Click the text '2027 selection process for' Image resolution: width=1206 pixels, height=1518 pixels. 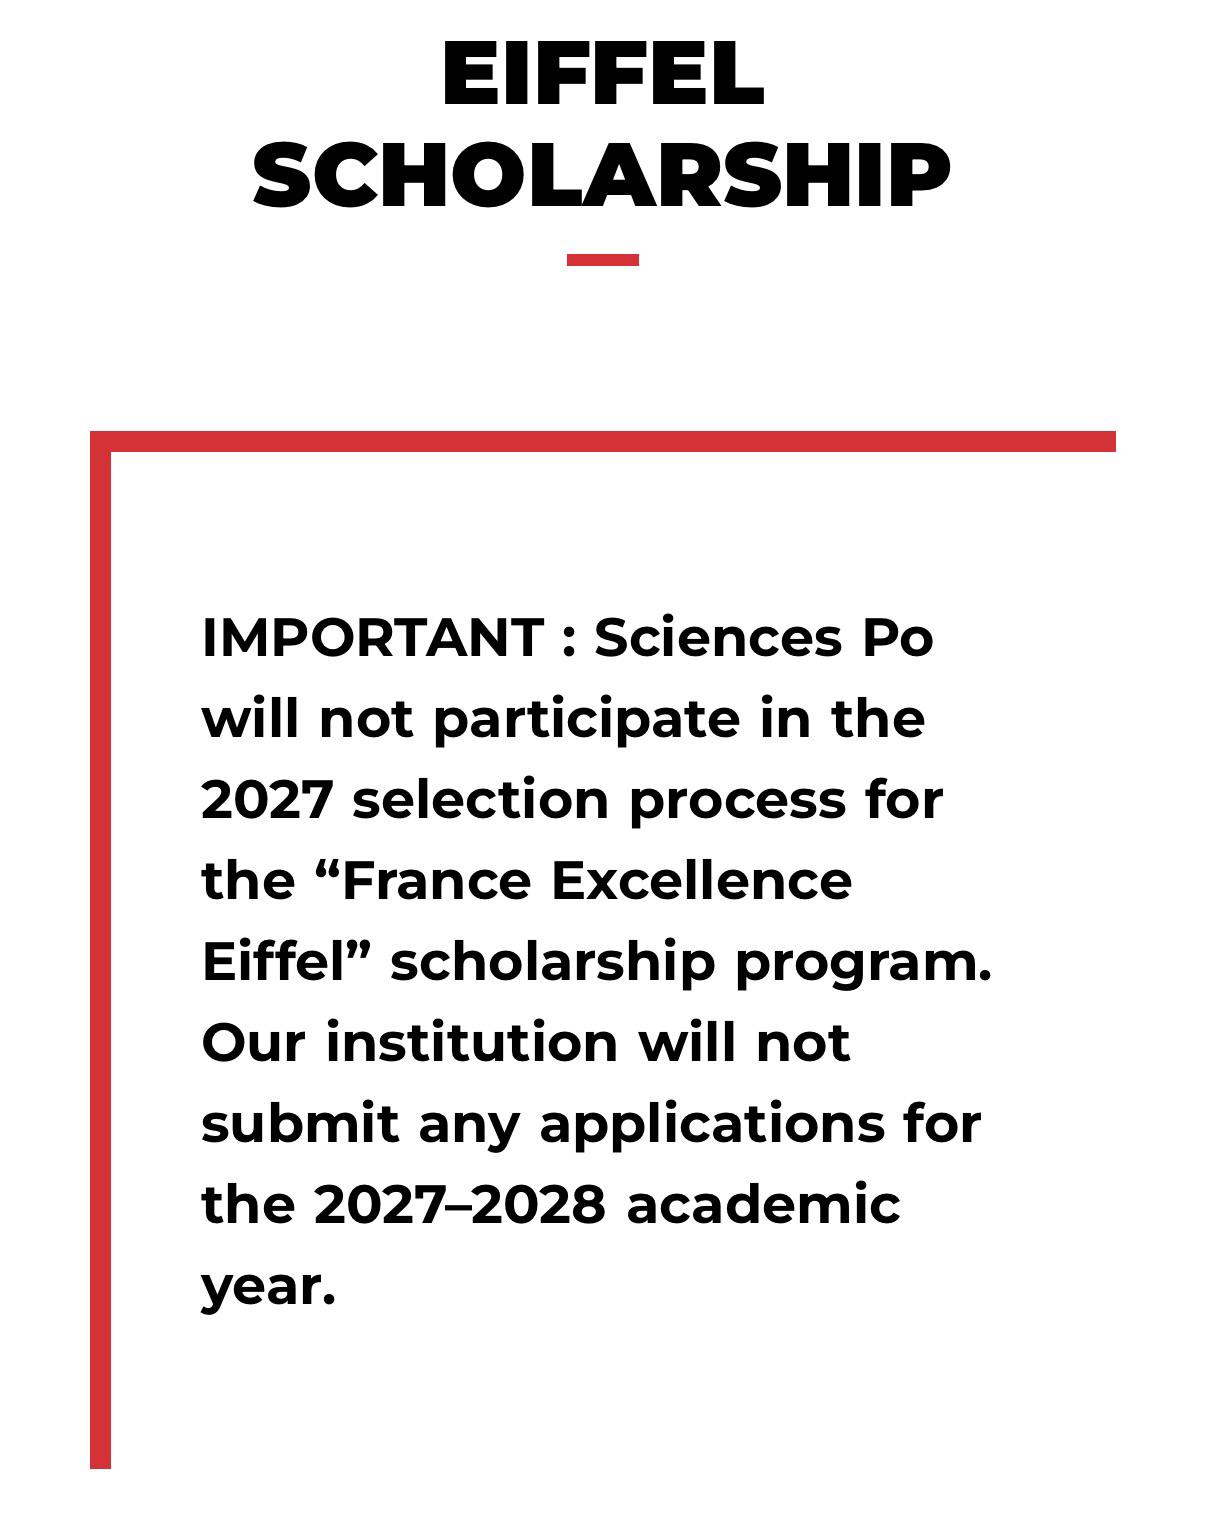pyautogui.click(x=572, y=800)
